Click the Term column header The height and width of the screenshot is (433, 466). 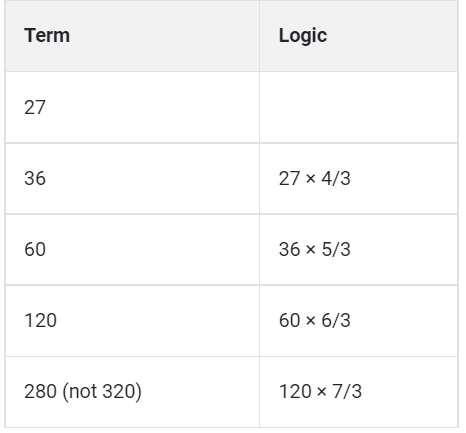pyautogui.click(x=132, y=36)
